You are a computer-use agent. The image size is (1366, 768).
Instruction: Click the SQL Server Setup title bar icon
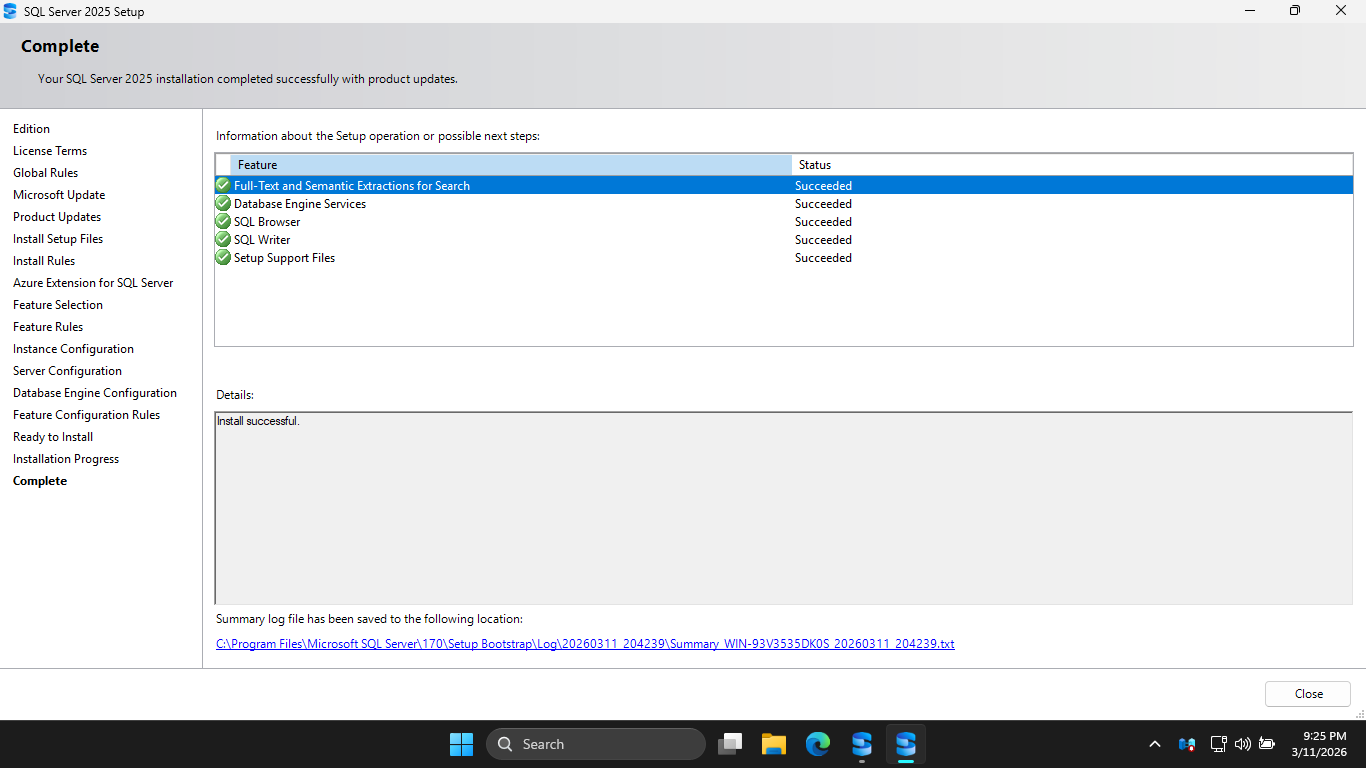10,11
